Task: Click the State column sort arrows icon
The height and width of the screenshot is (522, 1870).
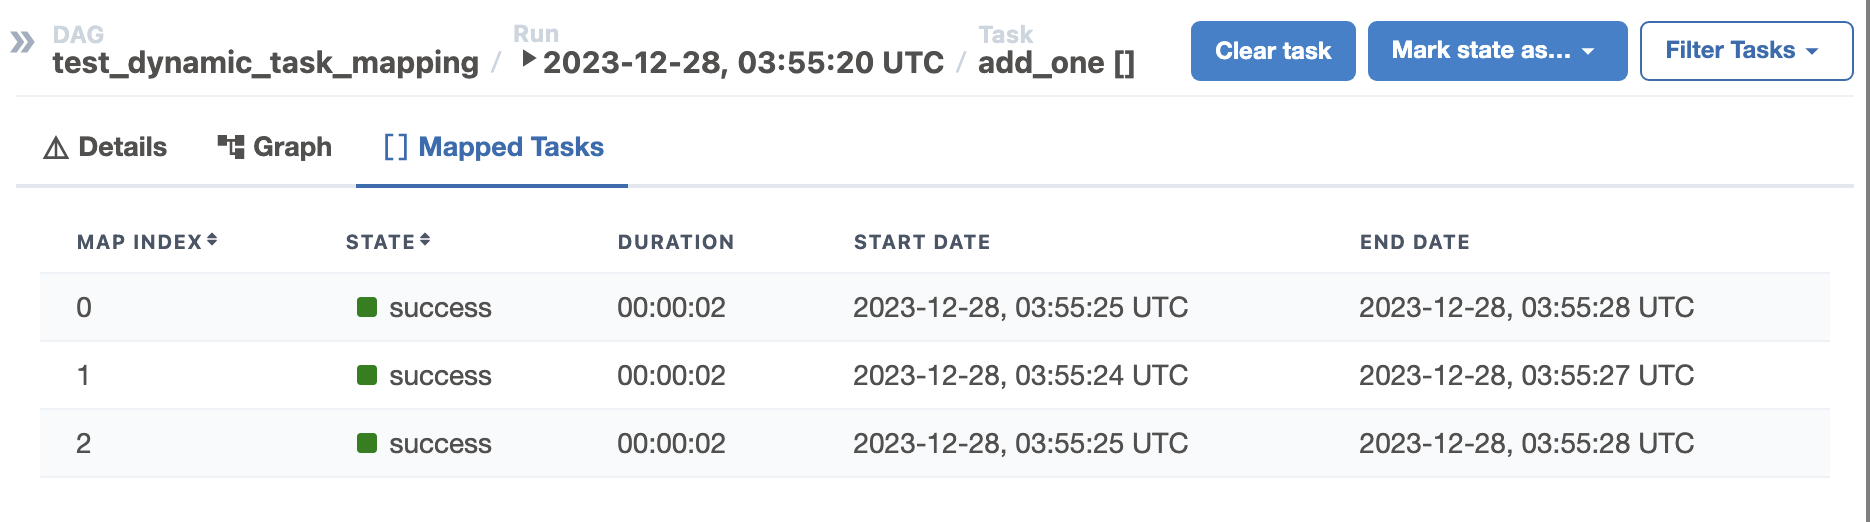Action: click(x=425, y=240)
